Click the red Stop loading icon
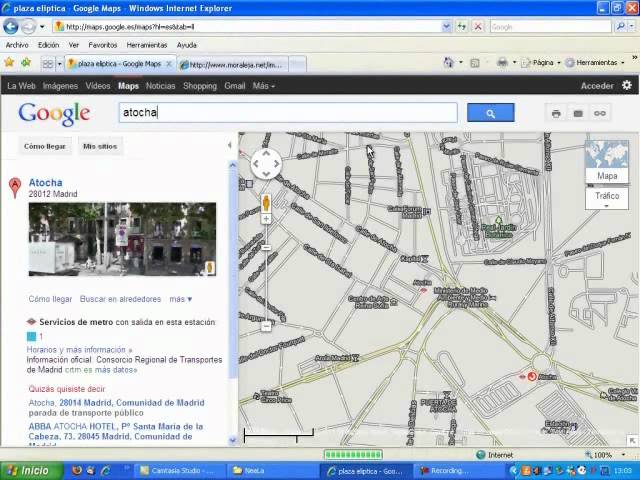640x480 pixels. pyautogui.click(x=478, y=27)
